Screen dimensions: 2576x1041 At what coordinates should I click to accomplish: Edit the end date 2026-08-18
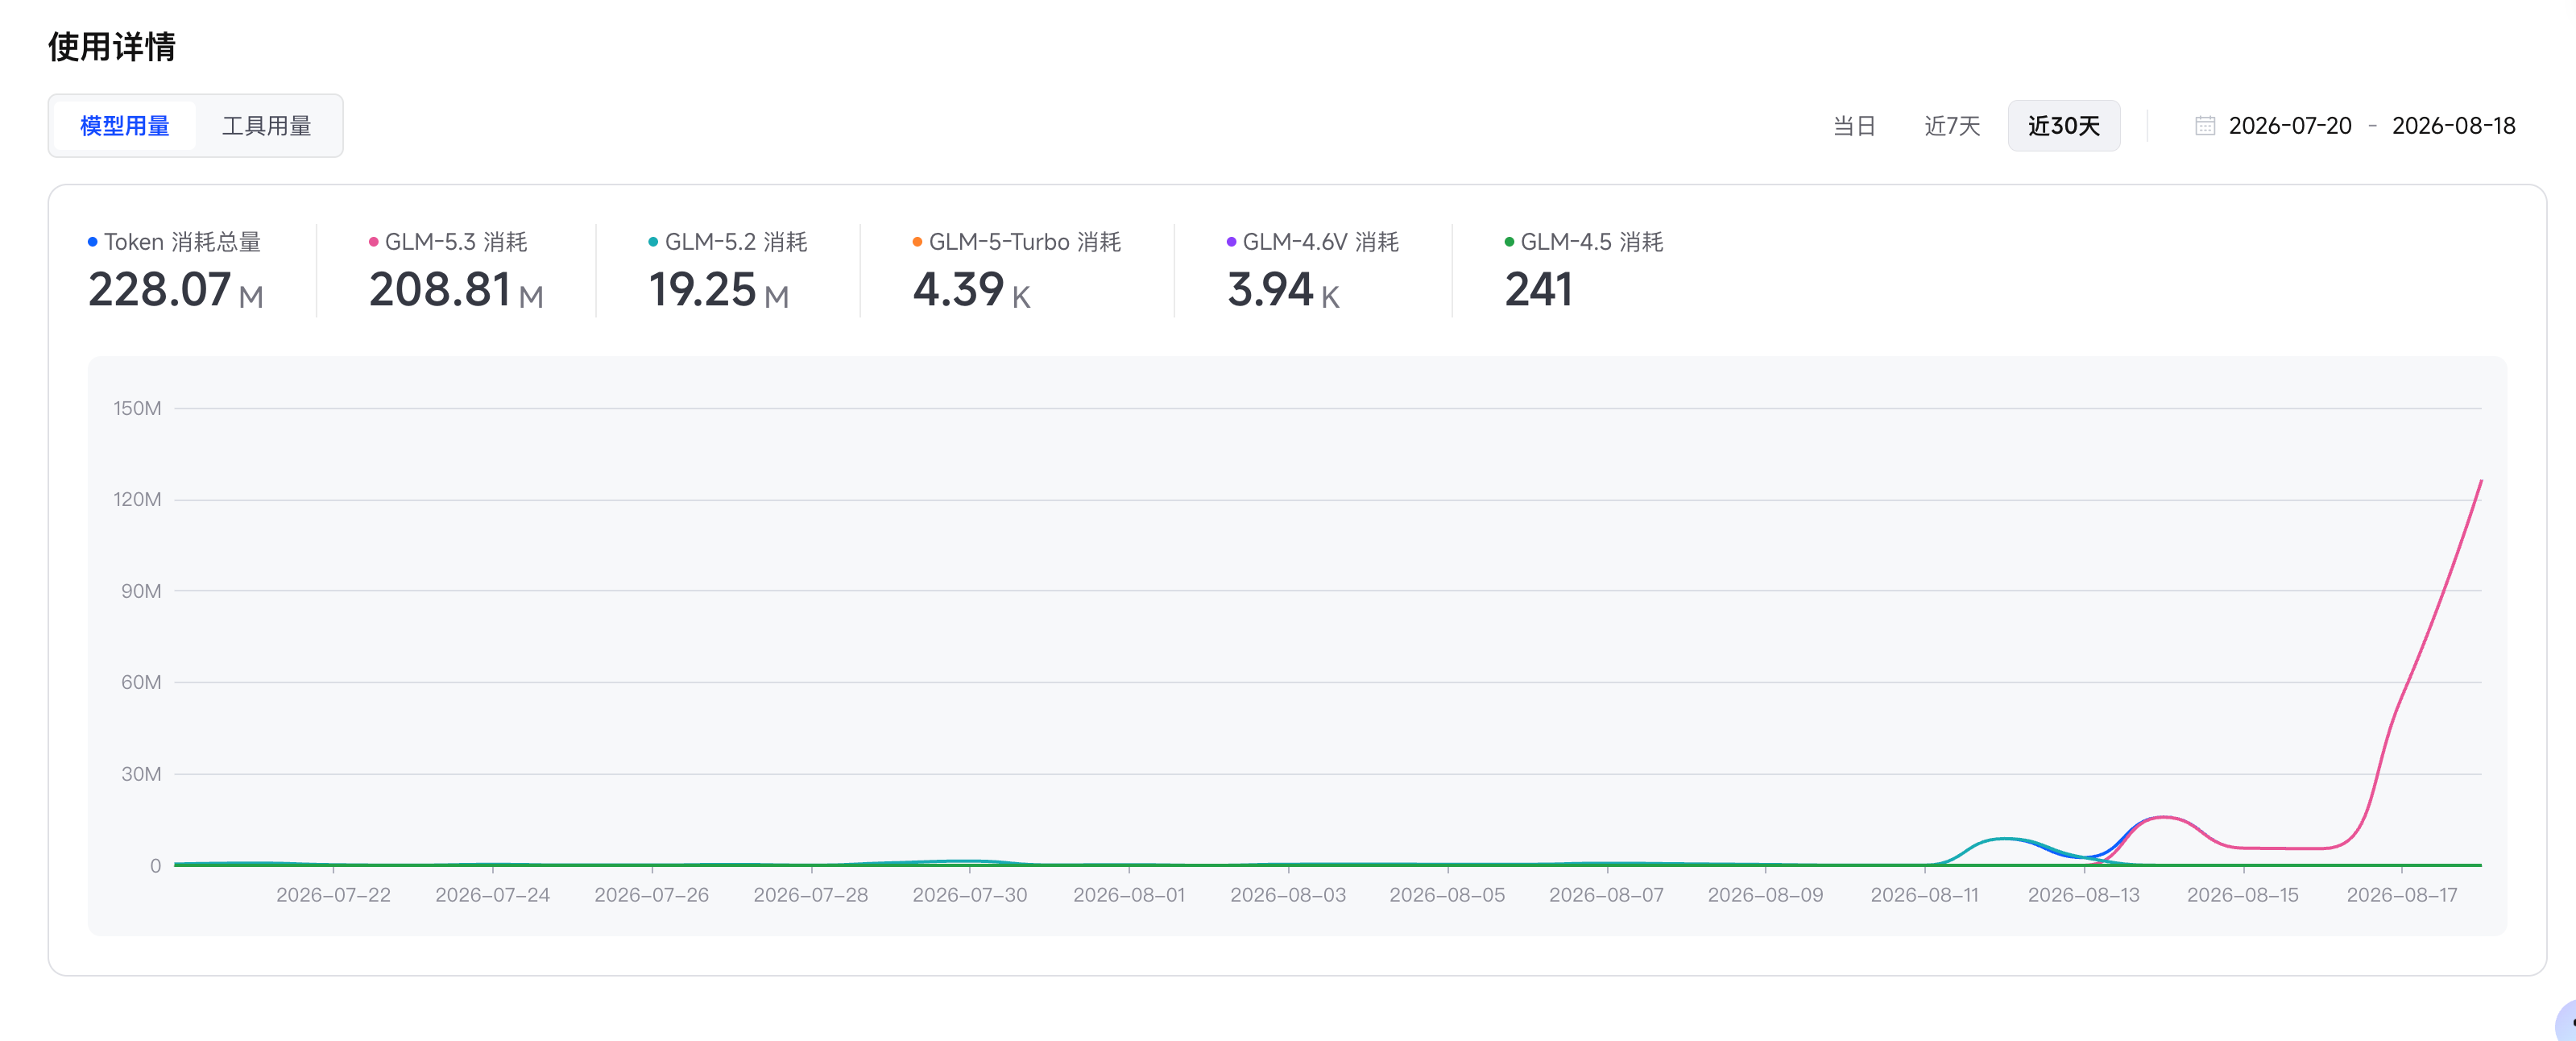[x=2454, y=126]
